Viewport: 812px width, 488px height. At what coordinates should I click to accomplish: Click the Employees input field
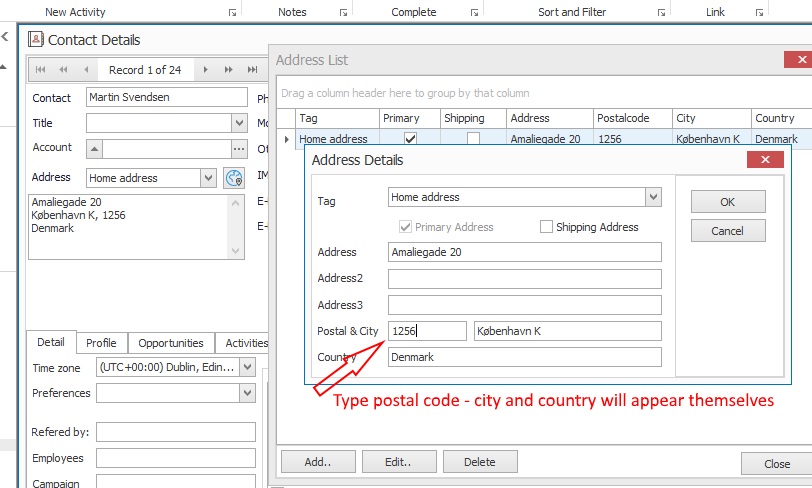click(x=176, y=458)
